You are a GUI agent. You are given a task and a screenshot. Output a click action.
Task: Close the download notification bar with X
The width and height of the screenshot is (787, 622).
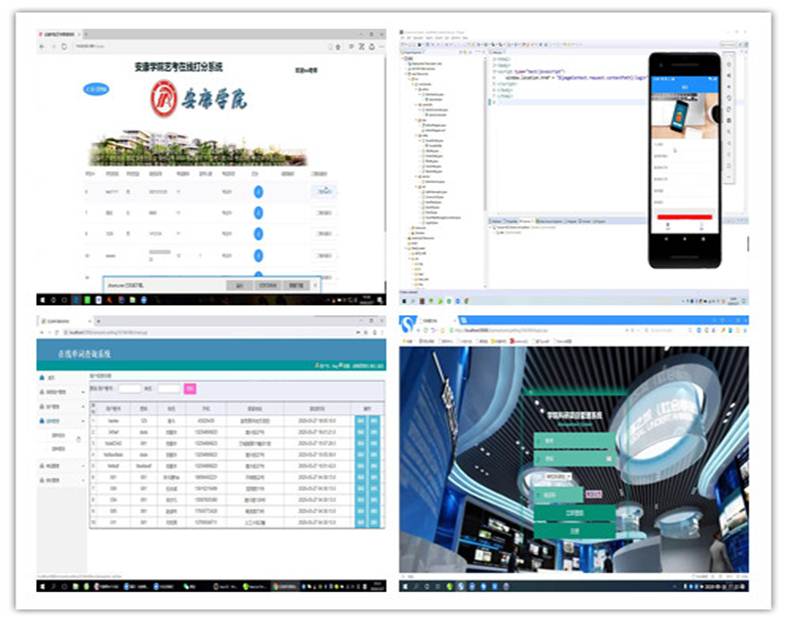(313, 285)
